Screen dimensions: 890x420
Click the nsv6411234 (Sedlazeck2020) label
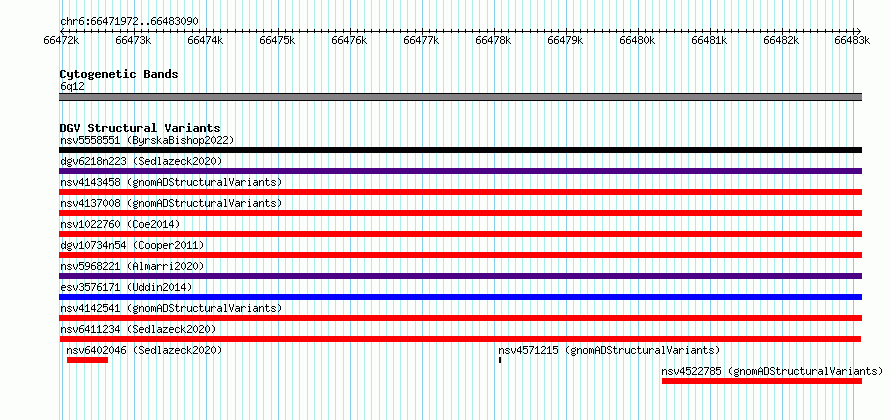(138, 329)
